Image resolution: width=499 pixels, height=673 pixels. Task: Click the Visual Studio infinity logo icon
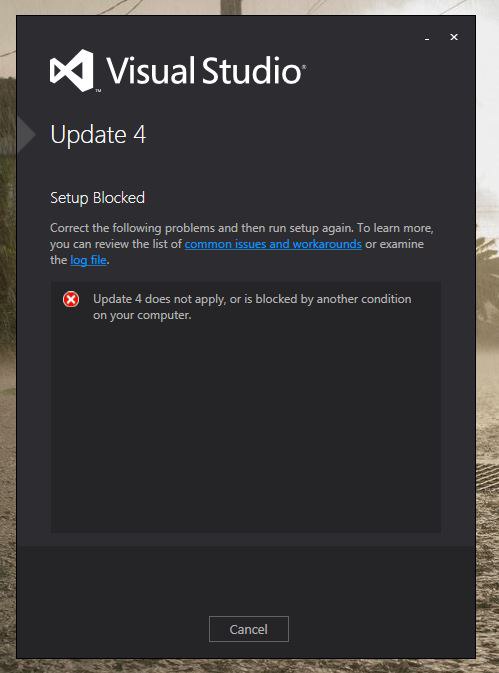[72, 70]
